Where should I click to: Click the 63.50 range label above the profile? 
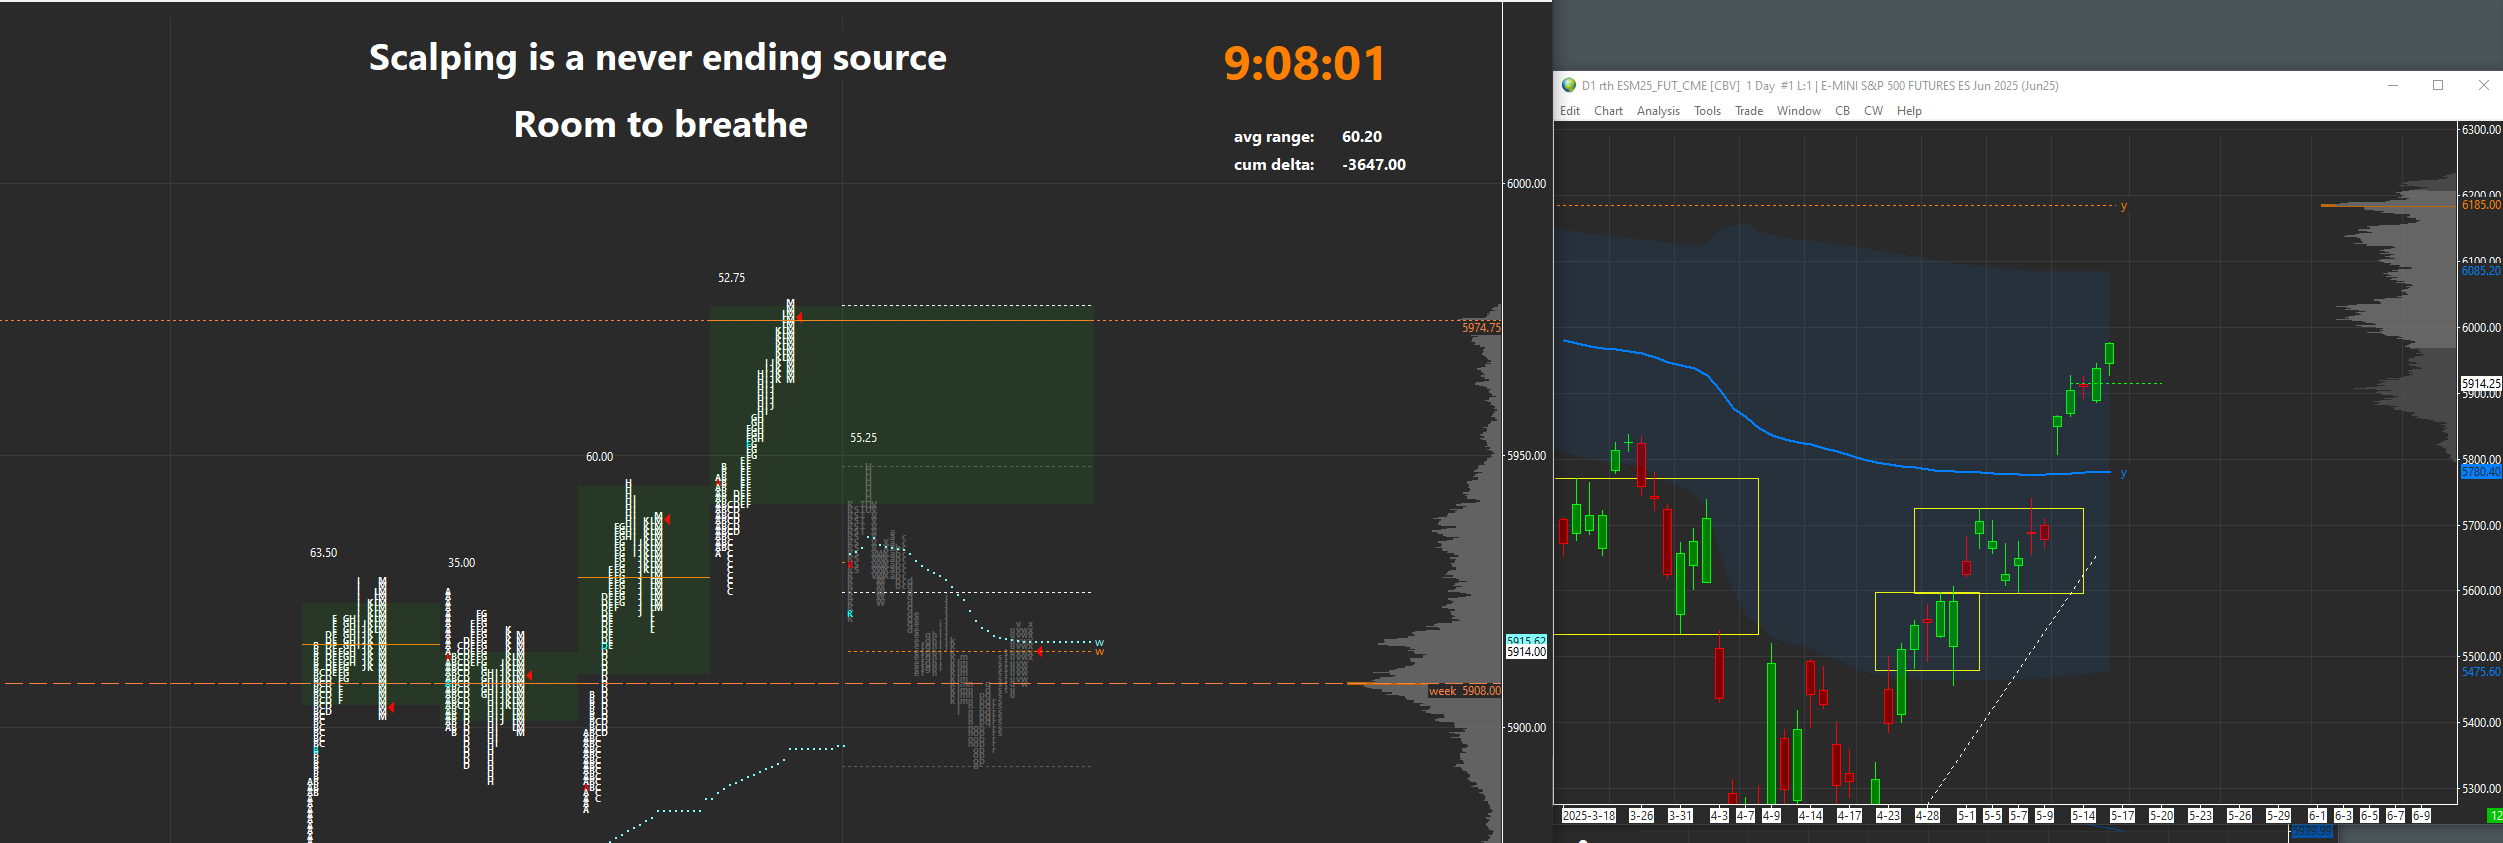tap(323, 553)
